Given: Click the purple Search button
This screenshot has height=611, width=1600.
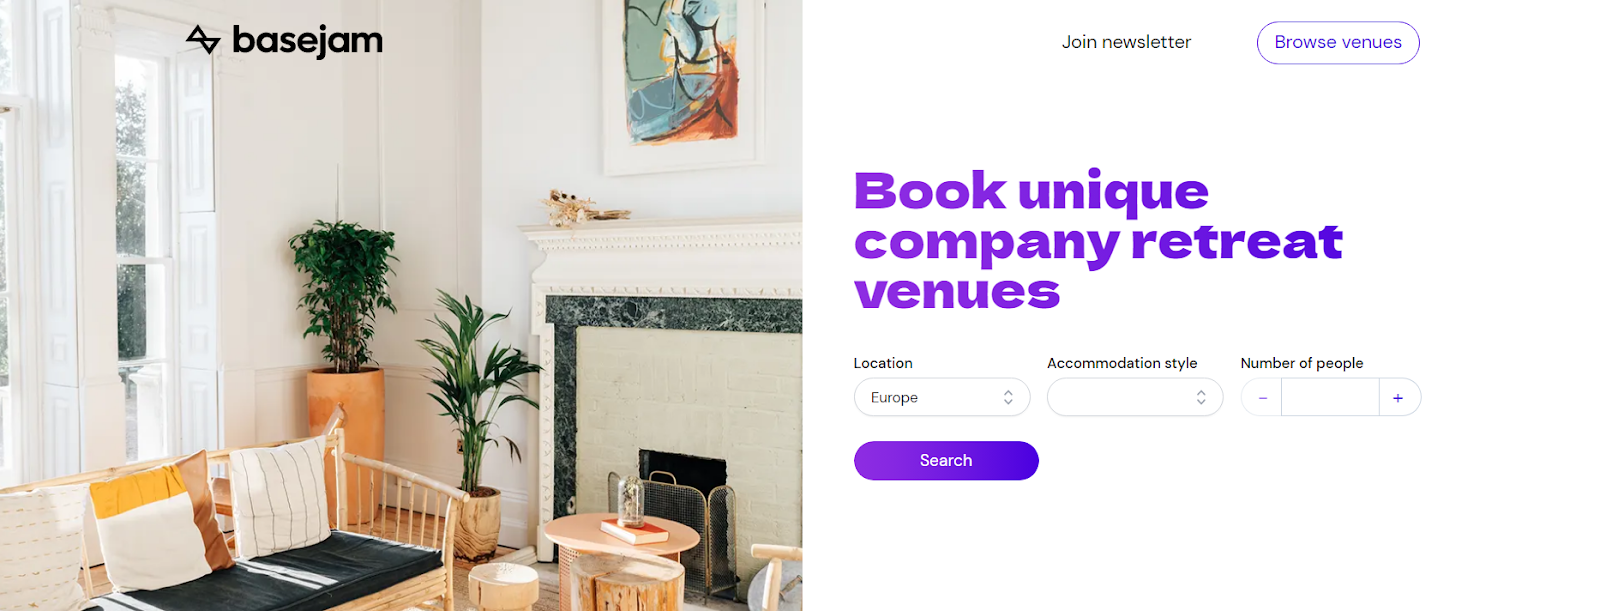Looking at the screenshot, I should (946, 461).
